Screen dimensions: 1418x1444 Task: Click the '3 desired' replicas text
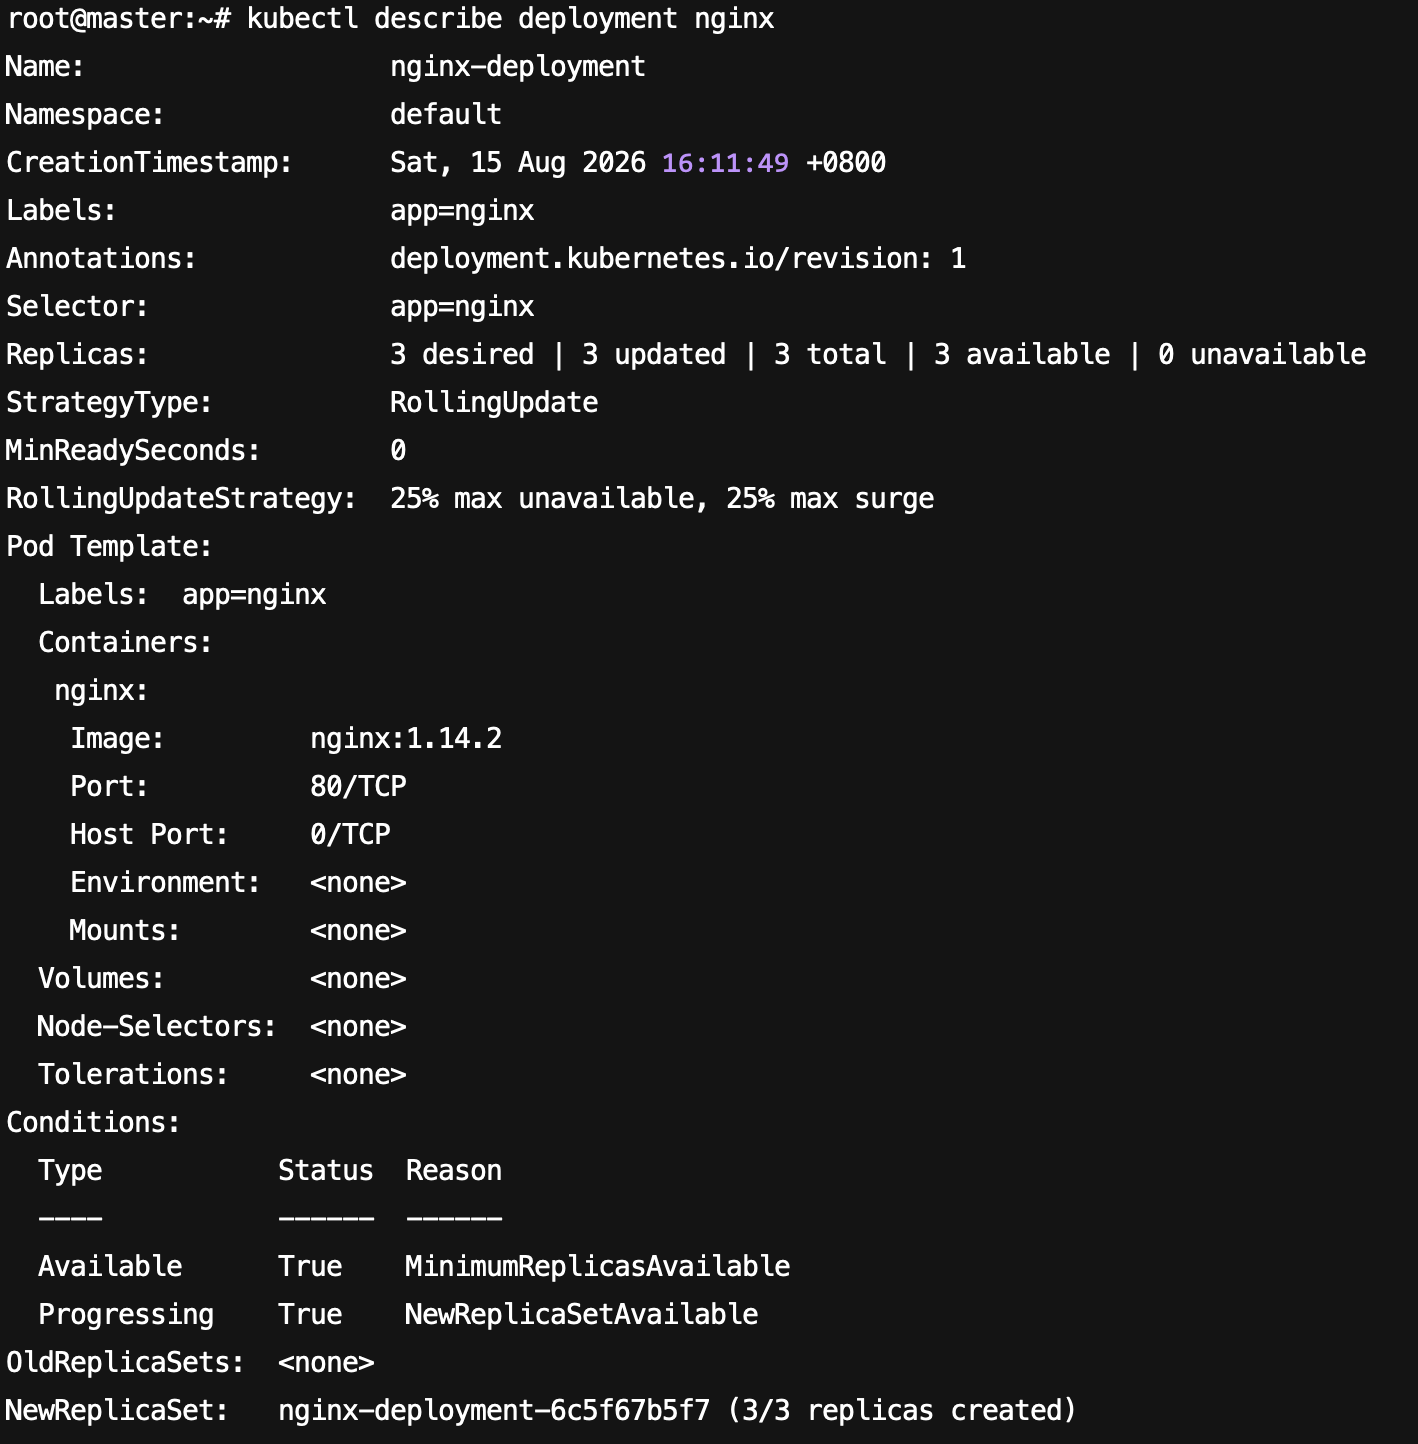coord(462,355)
